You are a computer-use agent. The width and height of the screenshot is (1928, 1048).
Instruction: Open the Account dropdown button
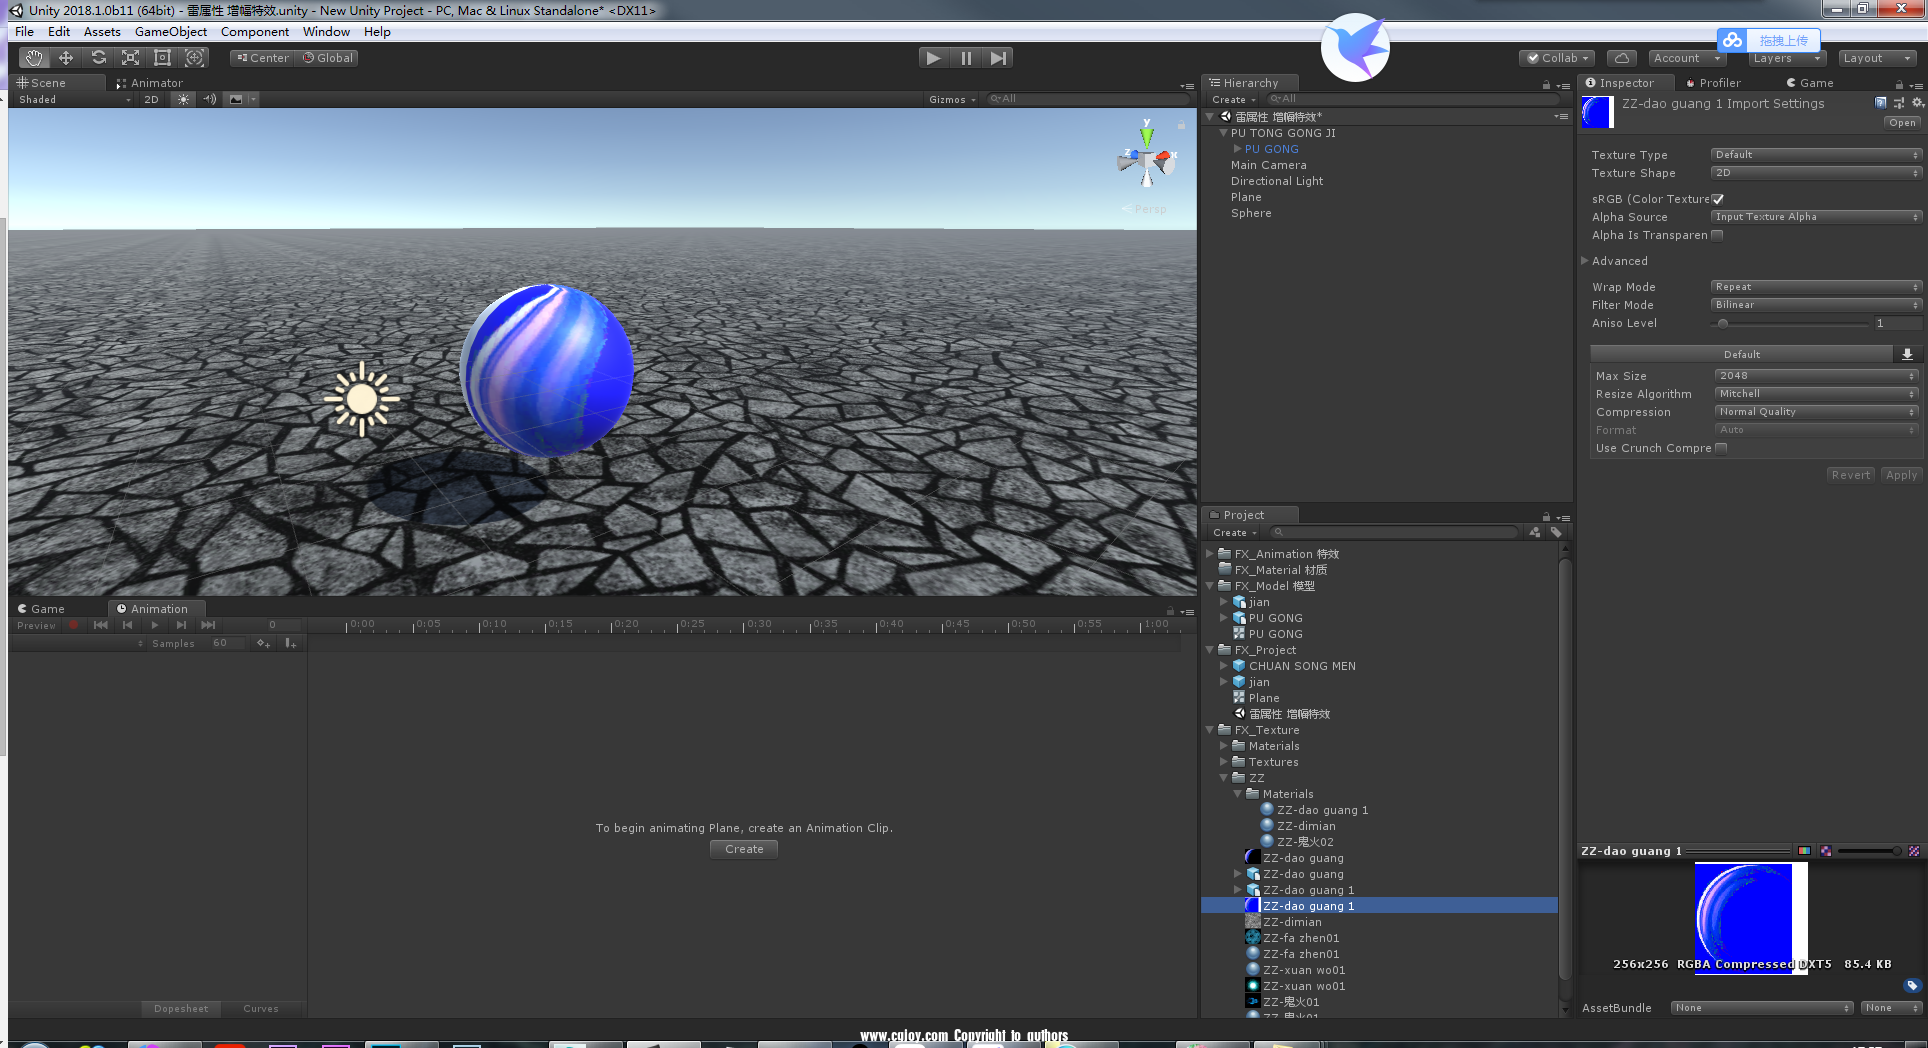pos(1686,58)
